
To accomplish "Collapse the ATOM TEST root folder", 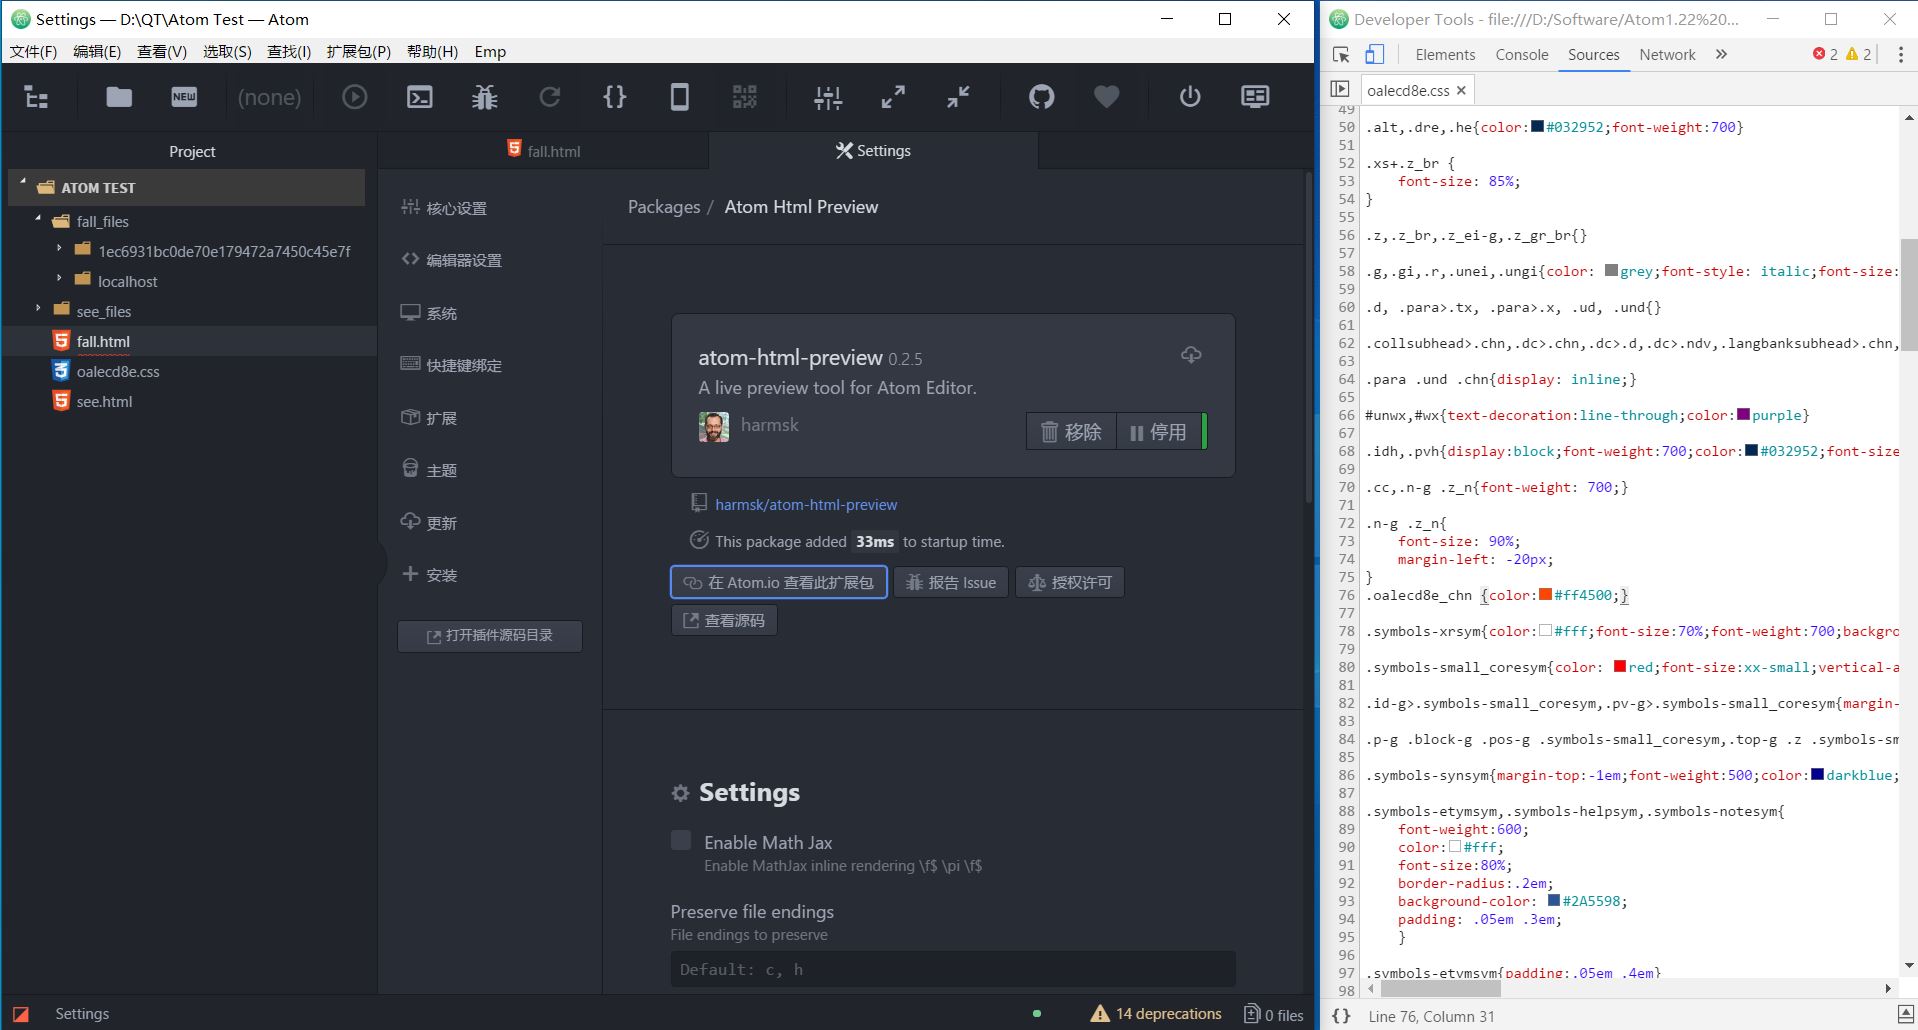I will (x=23, y=183).
